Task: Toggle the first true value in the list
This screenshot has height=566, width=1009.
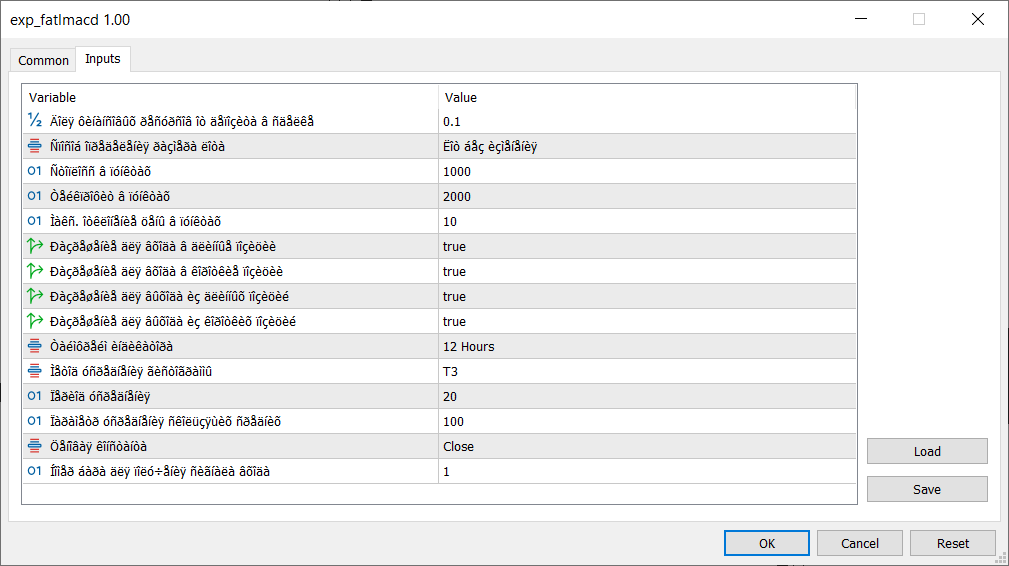Action: 455,246
